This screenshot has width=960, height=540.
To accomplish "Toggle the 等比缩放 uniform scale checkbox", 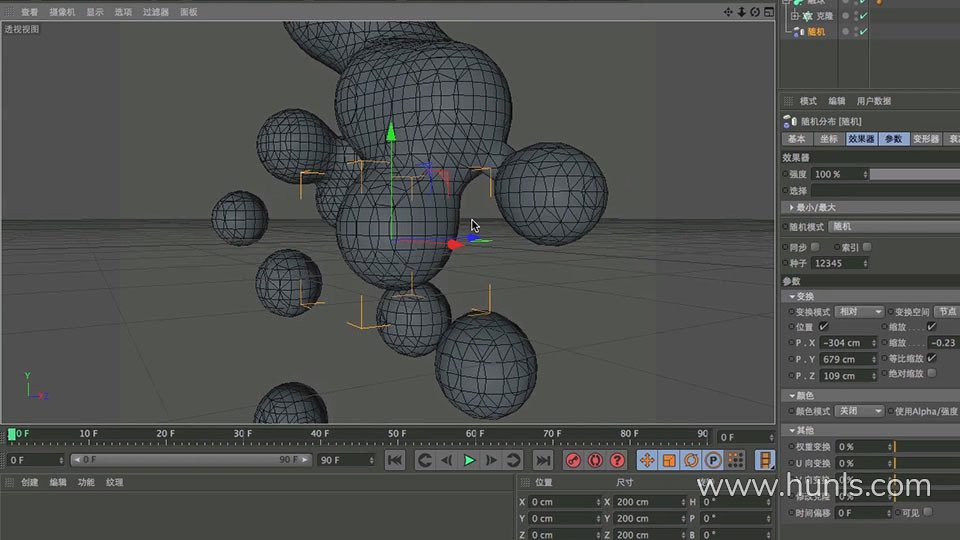I will pyautogui.click(x=931, y=358).
